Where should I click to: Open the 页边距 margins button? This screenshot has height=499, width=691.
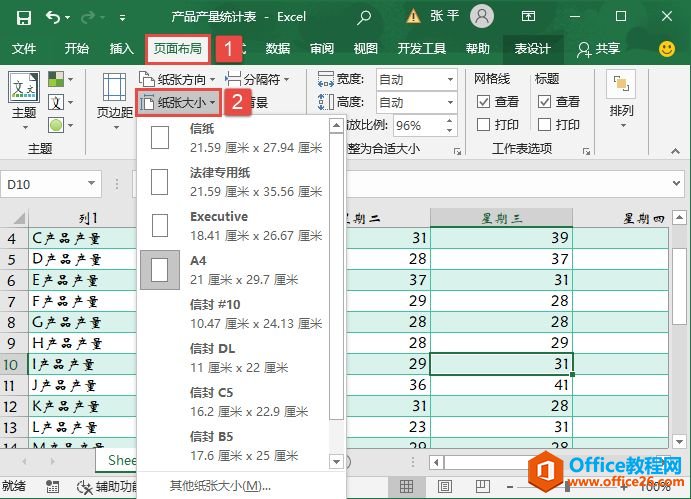(x=115, y=101)
